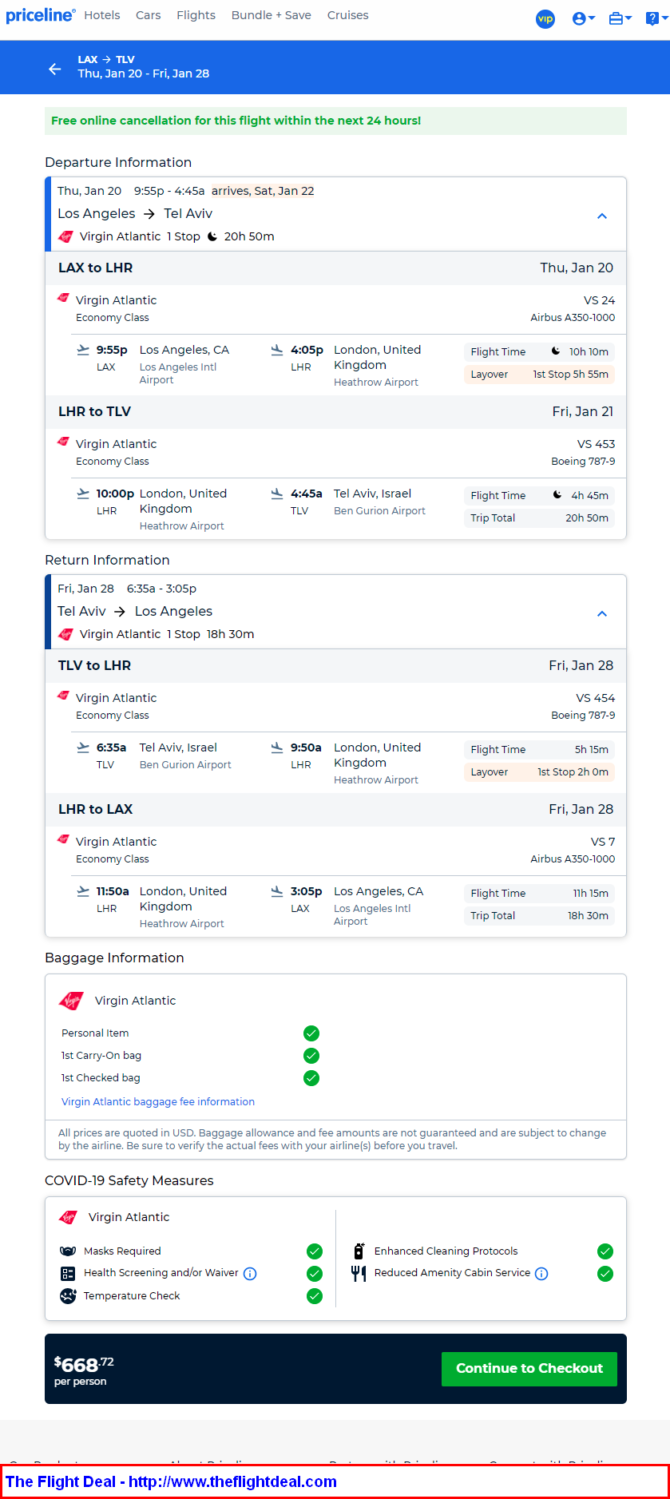Click the Temperature Check green checkmark

pos(314,1296)
